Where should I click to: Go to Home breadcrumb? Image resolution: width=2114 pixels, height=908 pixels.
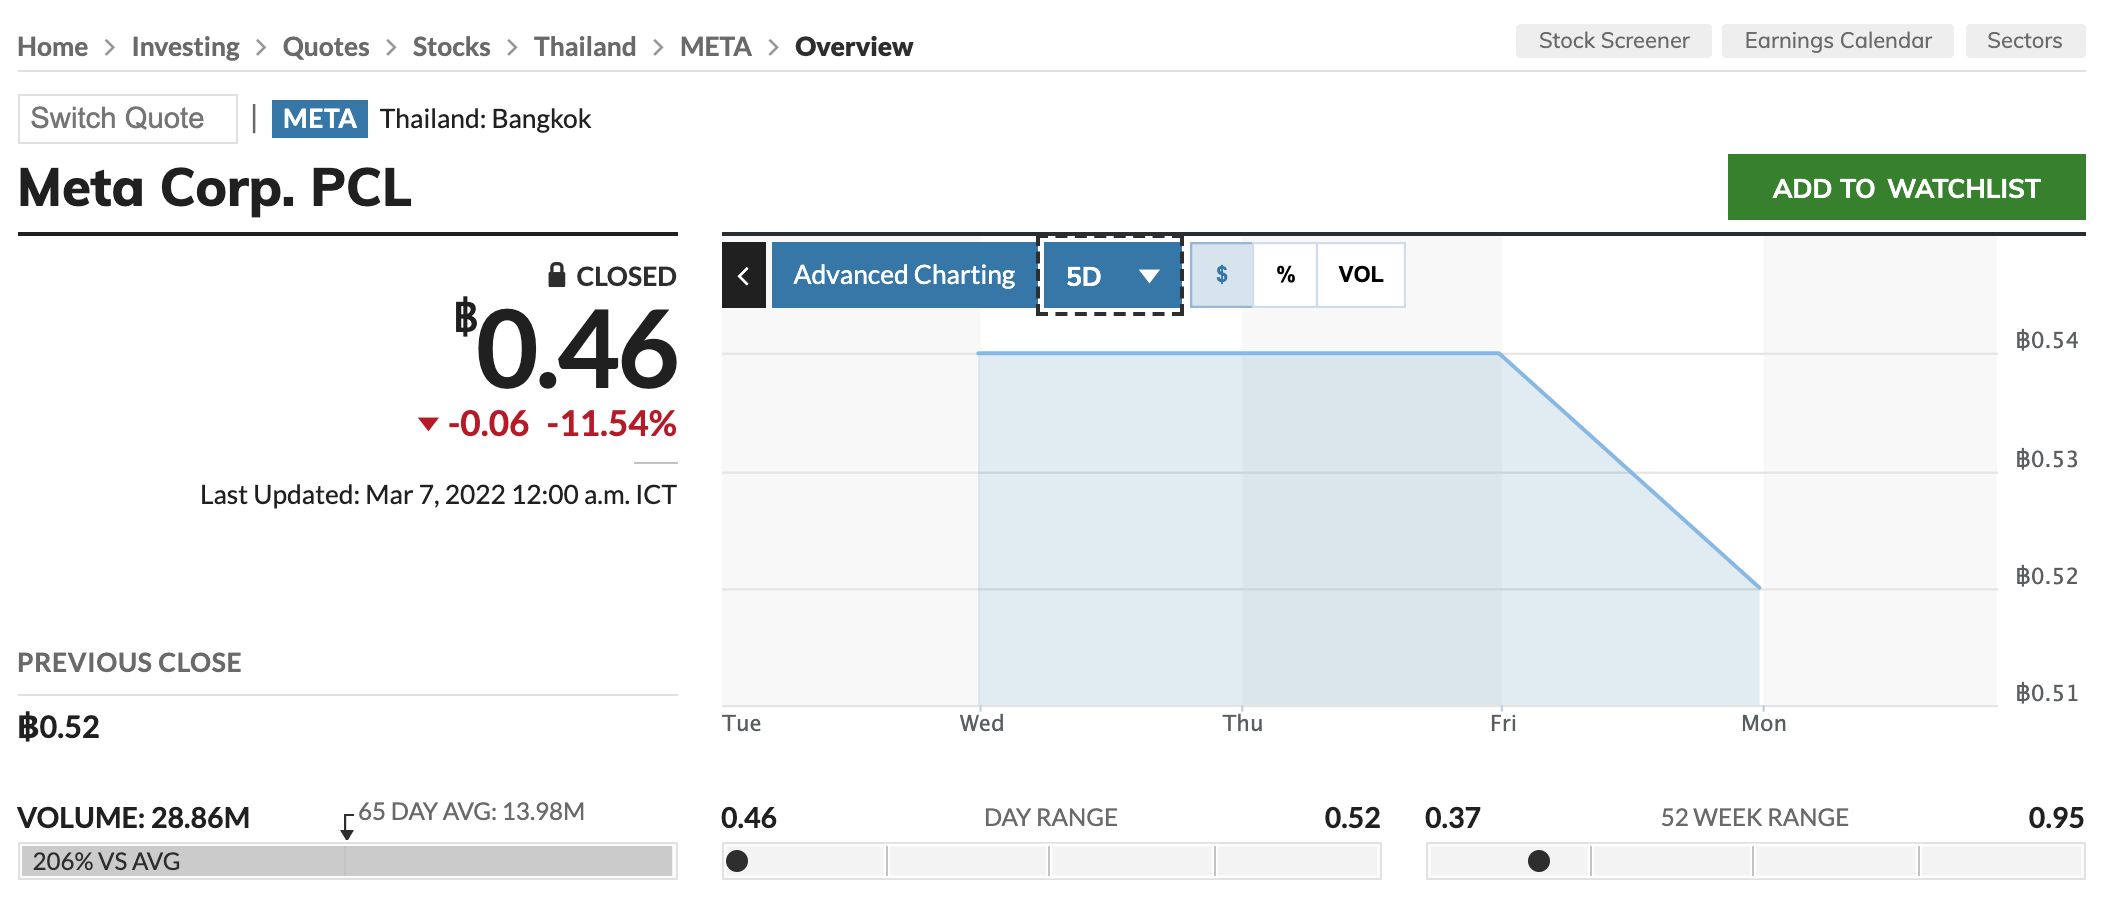tap(53, 47)
